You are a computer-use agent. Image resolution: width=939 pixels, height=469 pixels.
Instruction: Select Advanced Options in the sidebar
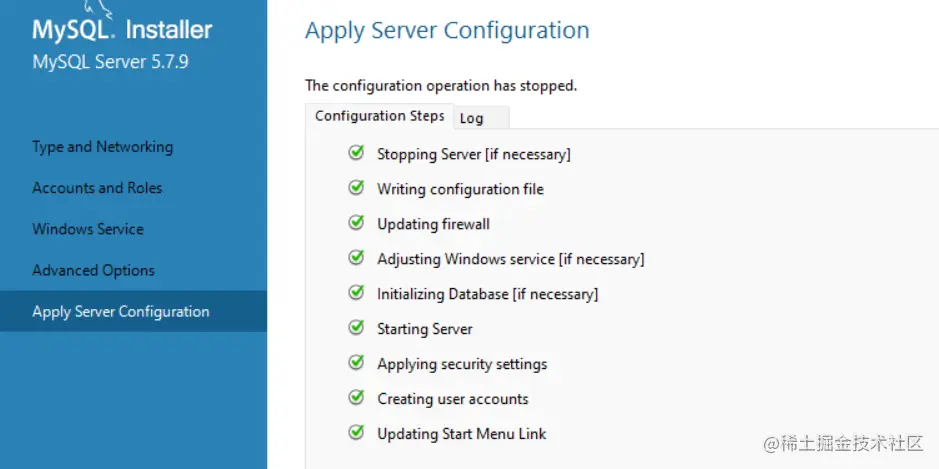[x=93, y=271]
